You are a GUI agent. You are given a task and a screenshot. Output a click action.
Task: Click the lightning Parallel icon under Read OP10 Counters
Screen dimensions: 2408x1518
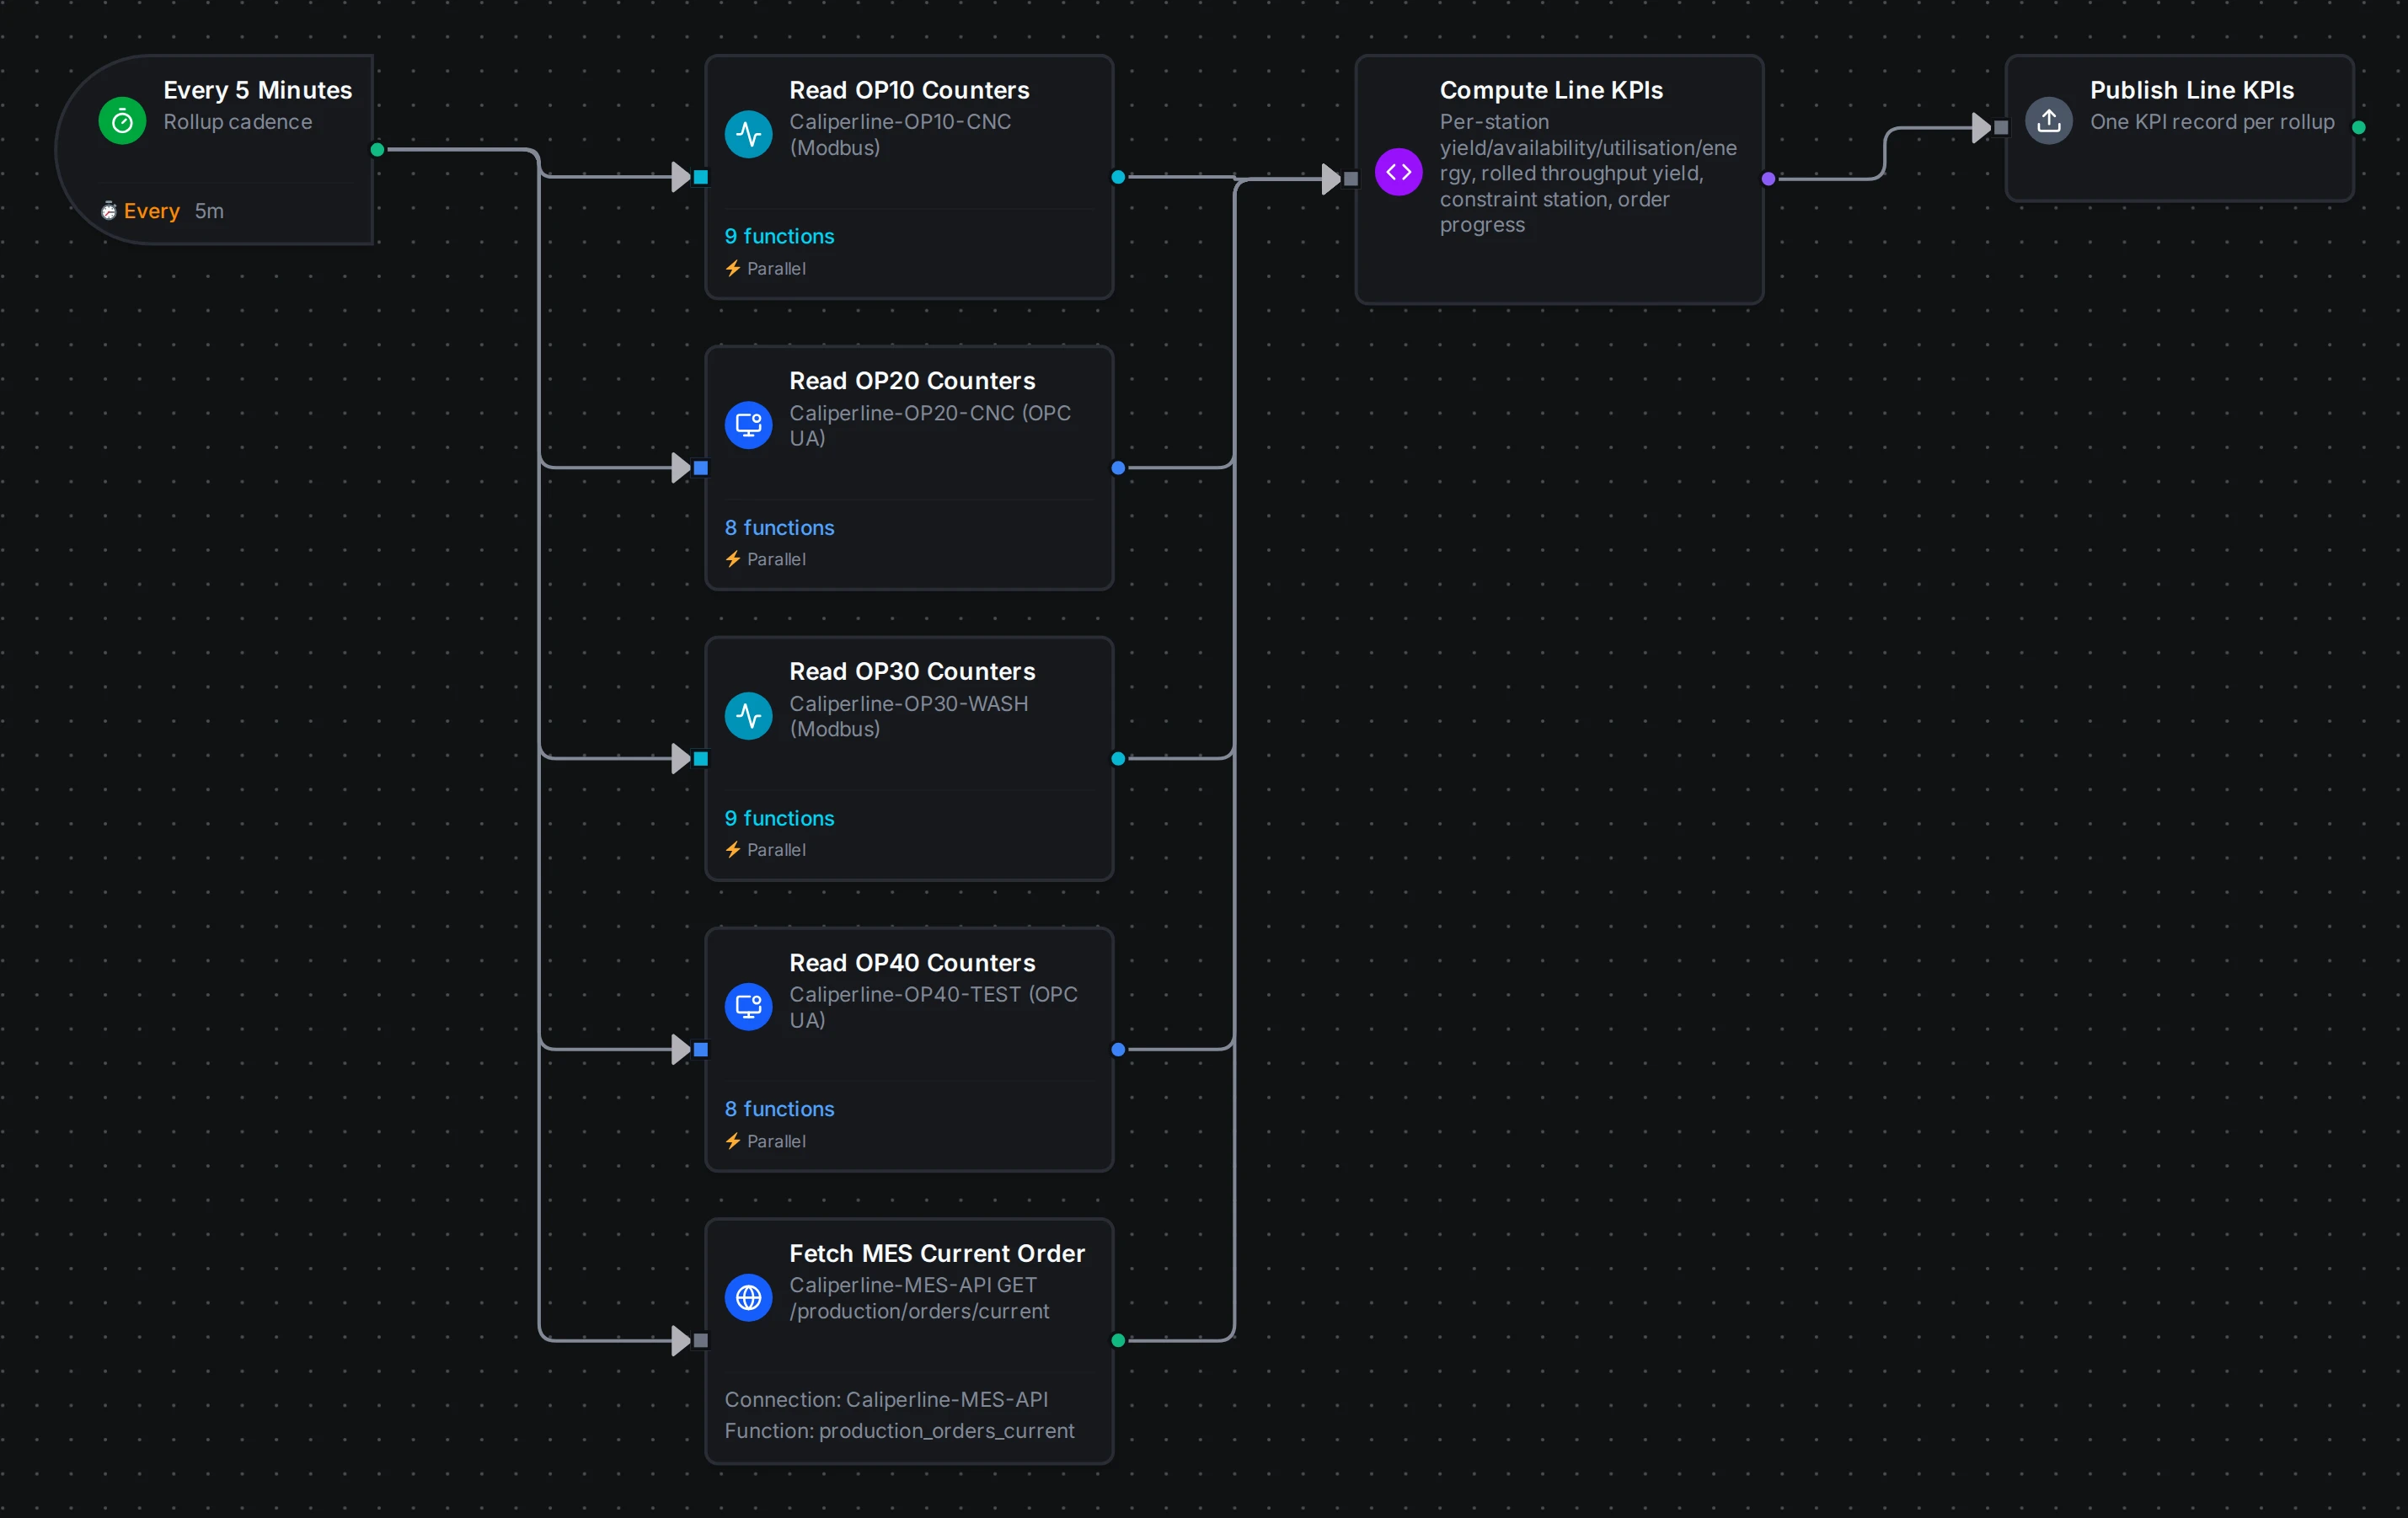733,268
